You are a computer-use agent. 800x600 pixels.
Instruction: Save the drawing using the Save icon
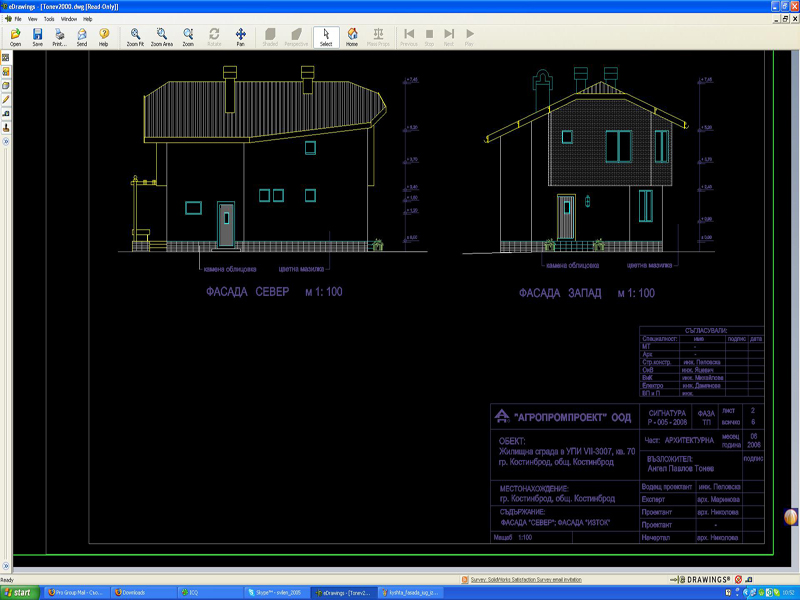tap(37, 37)
